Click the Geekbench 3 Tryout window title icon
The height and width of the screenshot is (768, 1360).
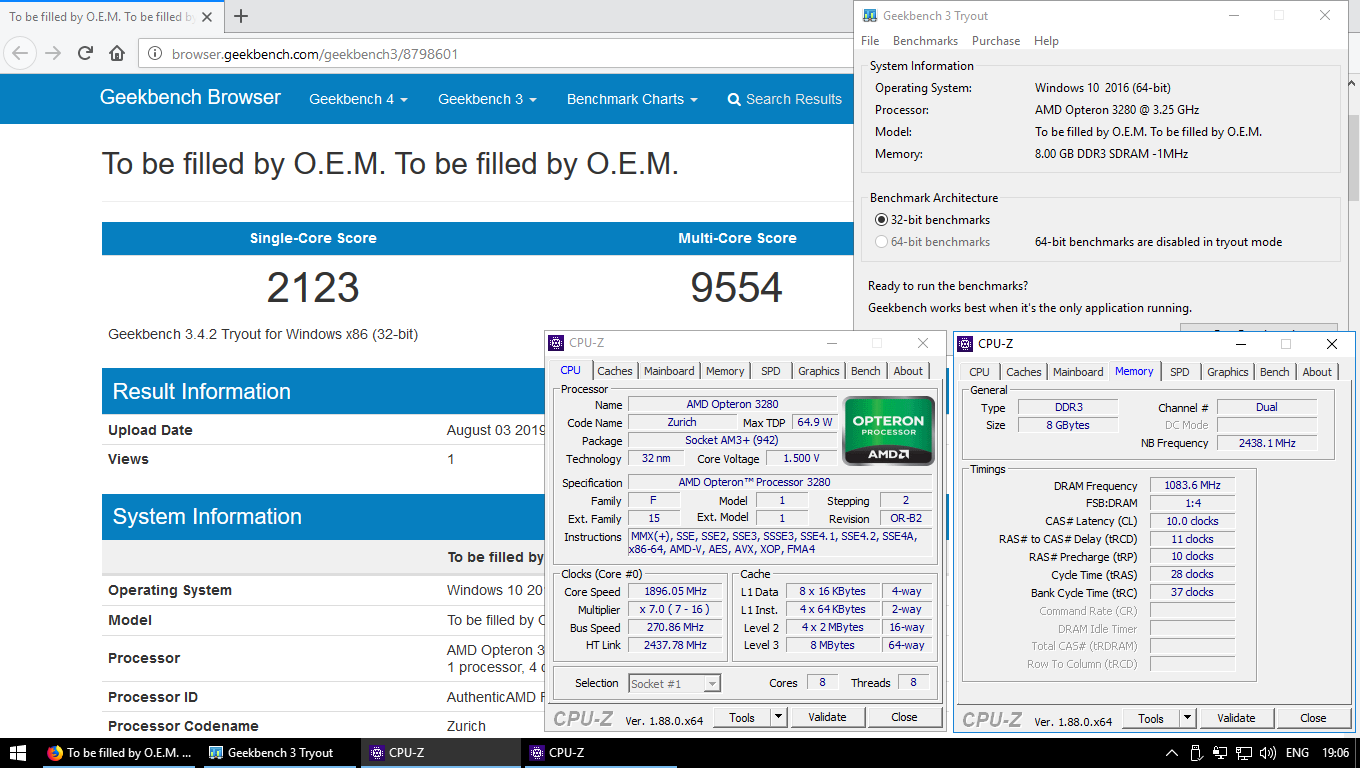871,15
